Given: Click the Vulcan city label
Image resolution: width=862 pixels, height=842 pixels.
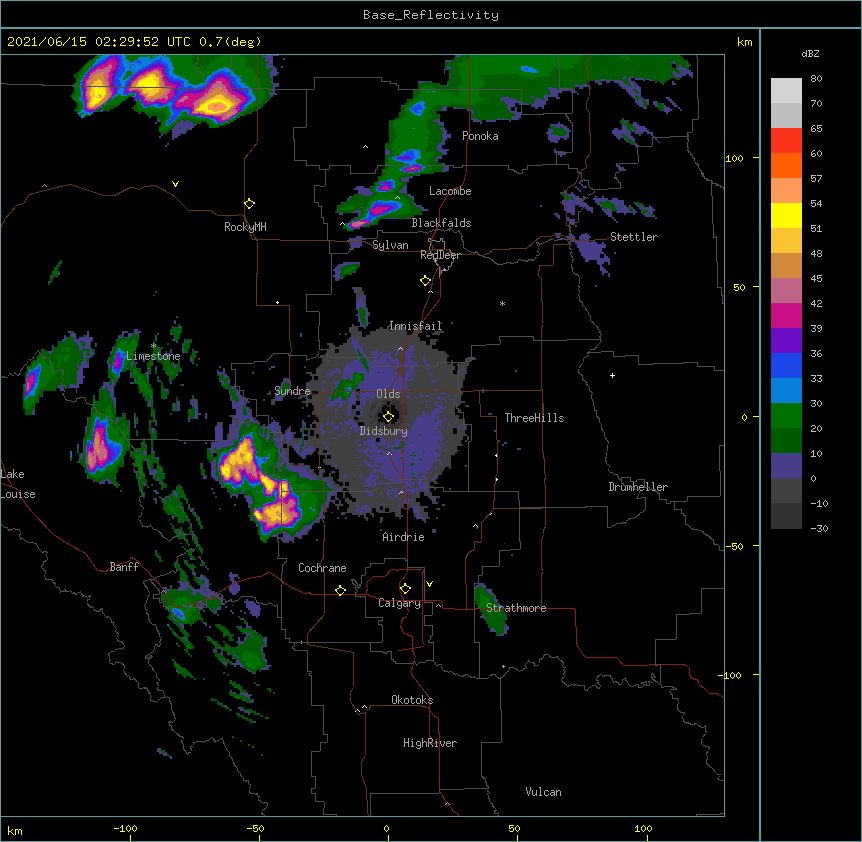Looking at the screenshot, I should pos(543,791).
